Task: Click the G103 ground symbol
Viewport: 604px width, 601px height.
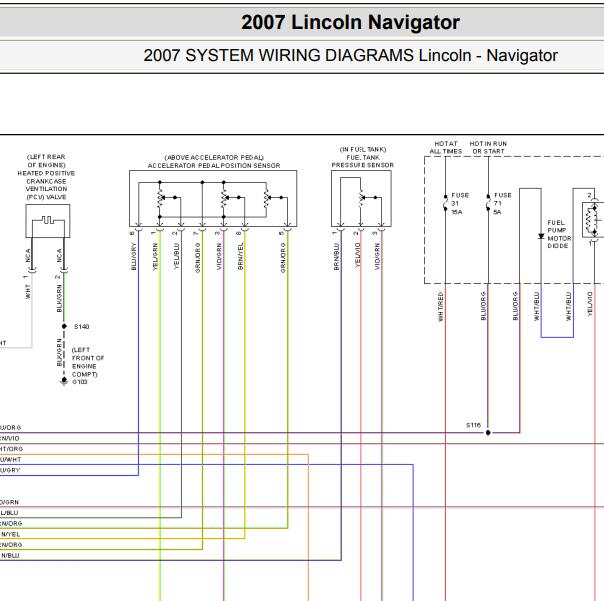Action: 64,381
